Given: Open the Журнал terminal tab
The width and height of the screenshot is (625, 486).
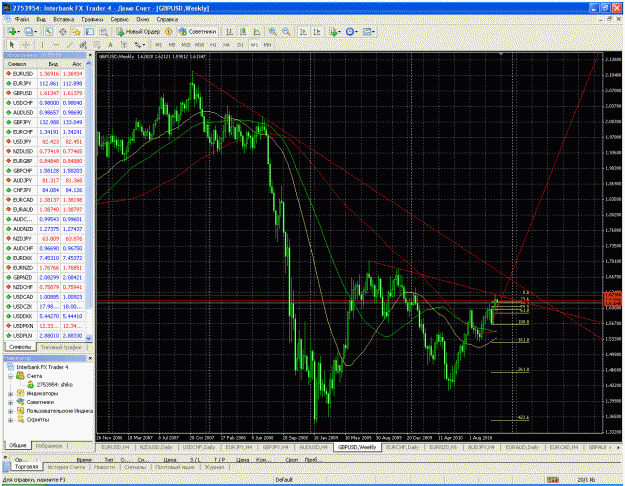Looking at the screenshot, I should coord(214,466).
